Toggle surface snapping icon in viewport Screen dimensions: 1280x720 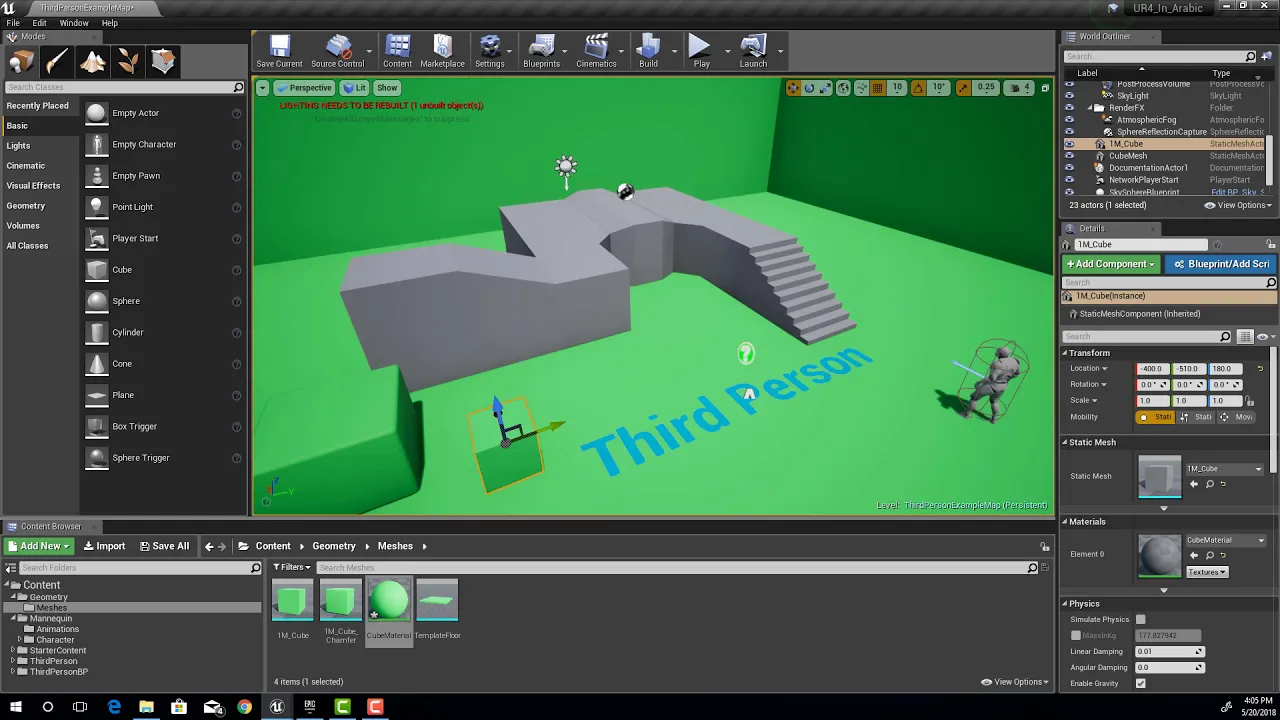(862, 88)
